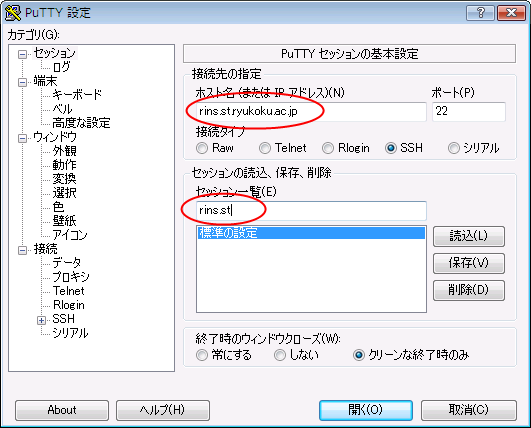Click the 開く(O) button

point(366,410)
